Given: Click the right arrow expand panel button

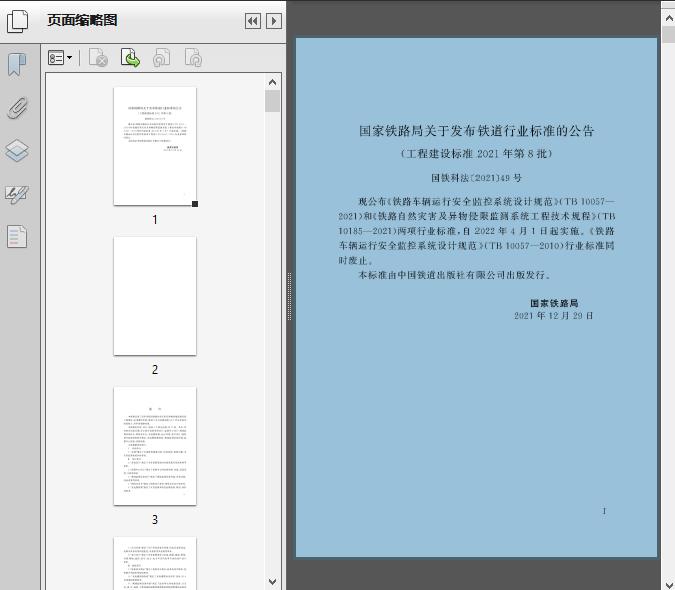Looking at the screenshot, I should (274, 21).
